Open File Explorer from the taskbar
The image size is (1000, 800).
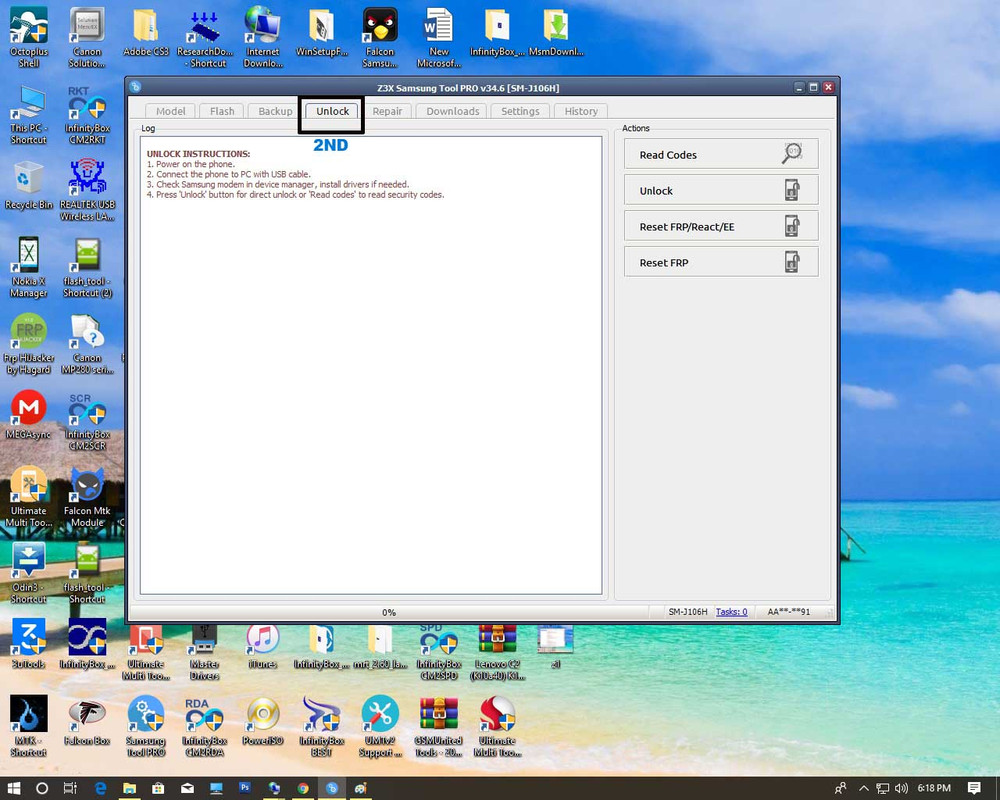point(129,788)
